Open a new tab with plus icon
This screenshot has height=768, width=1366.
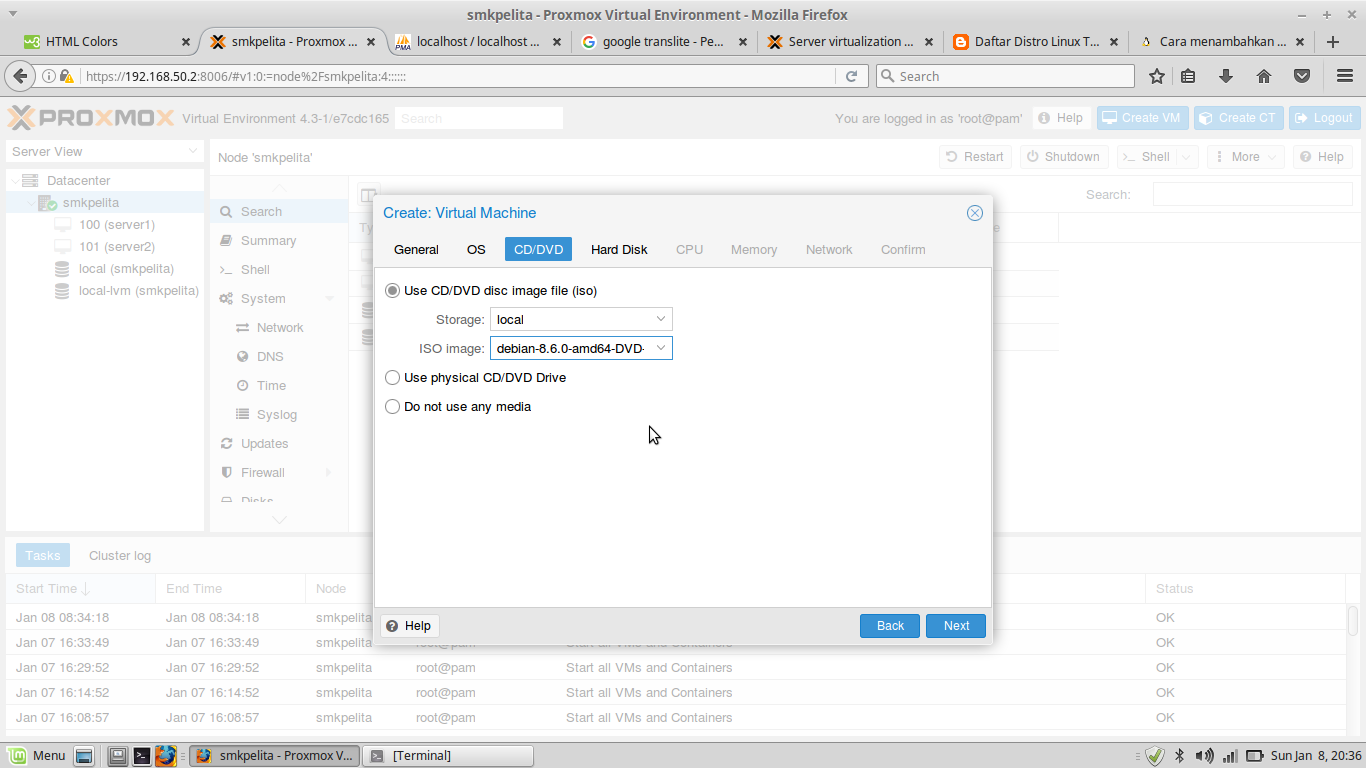coord(1333,42)
